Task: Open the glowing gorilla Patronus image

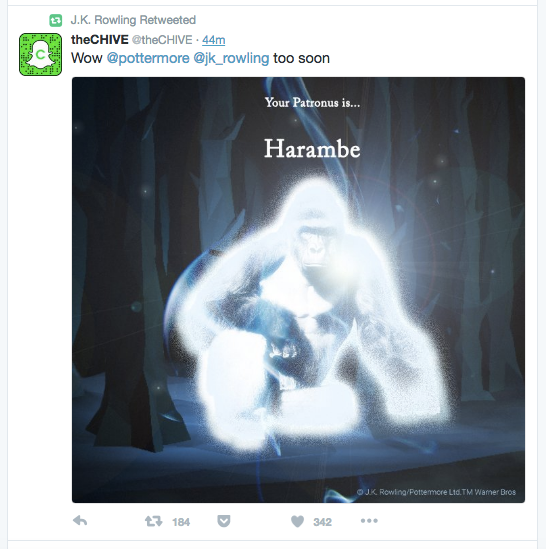Action: click(x=298, y=290)
